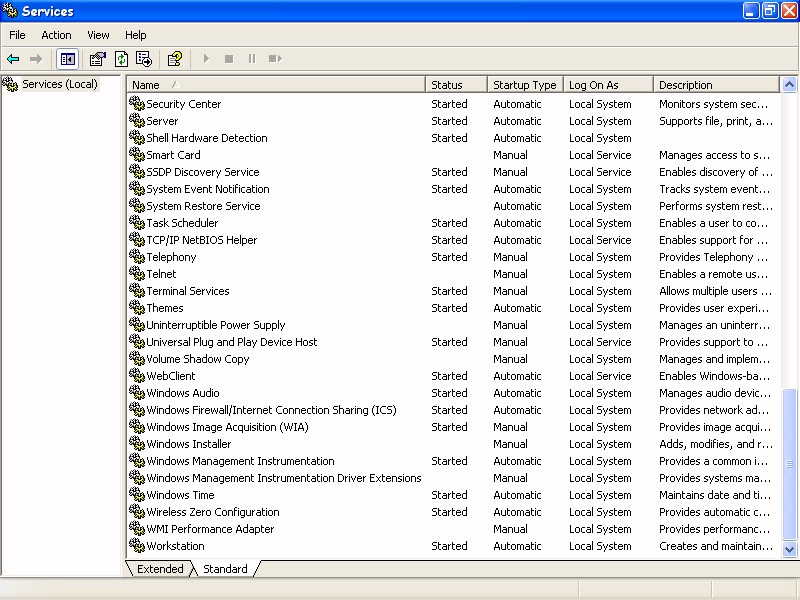Click the Refresh toolbar icon

[121, 59]
